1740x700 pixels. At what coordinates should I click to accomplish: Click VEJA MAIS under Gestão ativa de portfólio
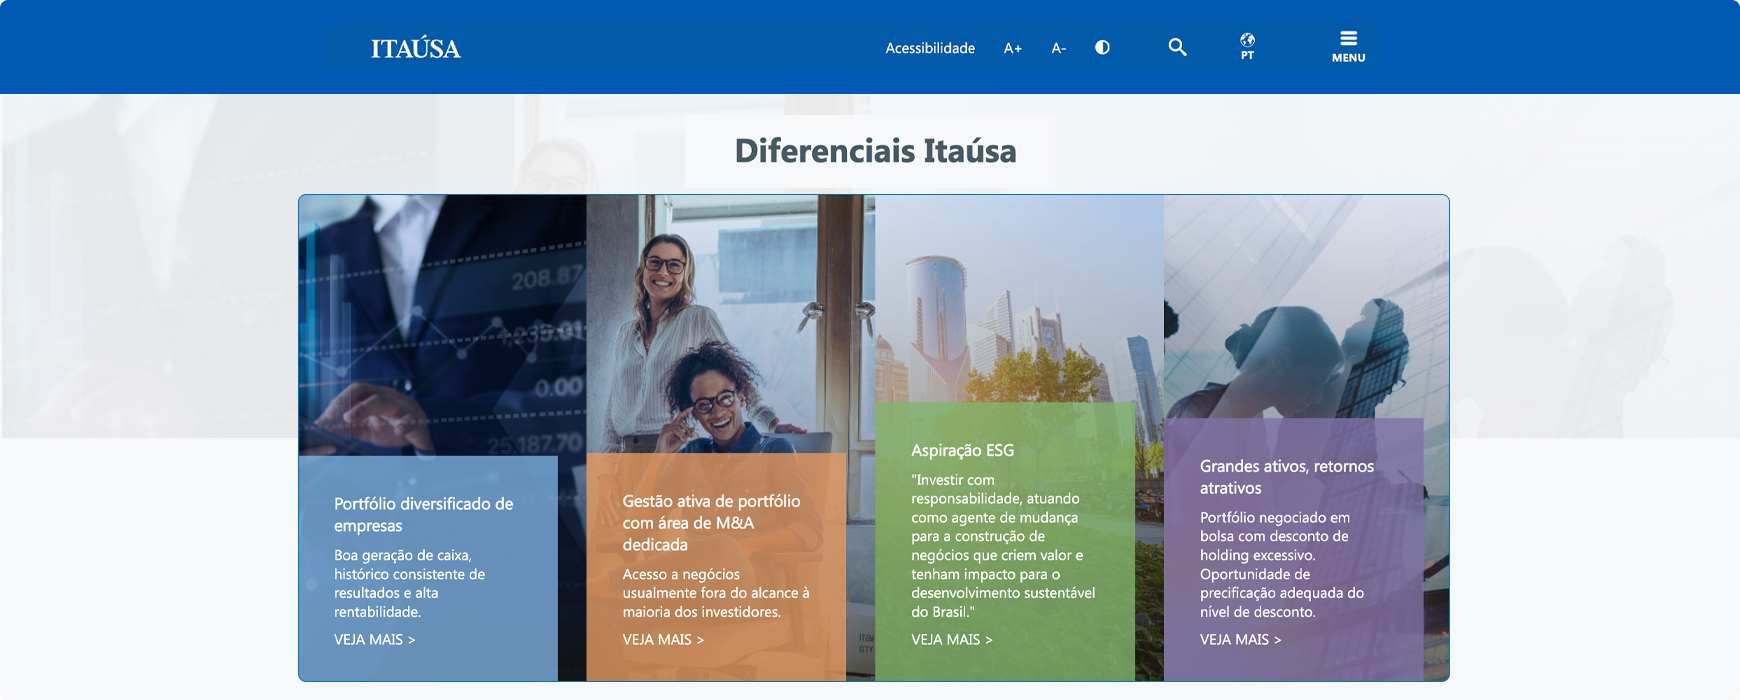[x=663, y=639]
